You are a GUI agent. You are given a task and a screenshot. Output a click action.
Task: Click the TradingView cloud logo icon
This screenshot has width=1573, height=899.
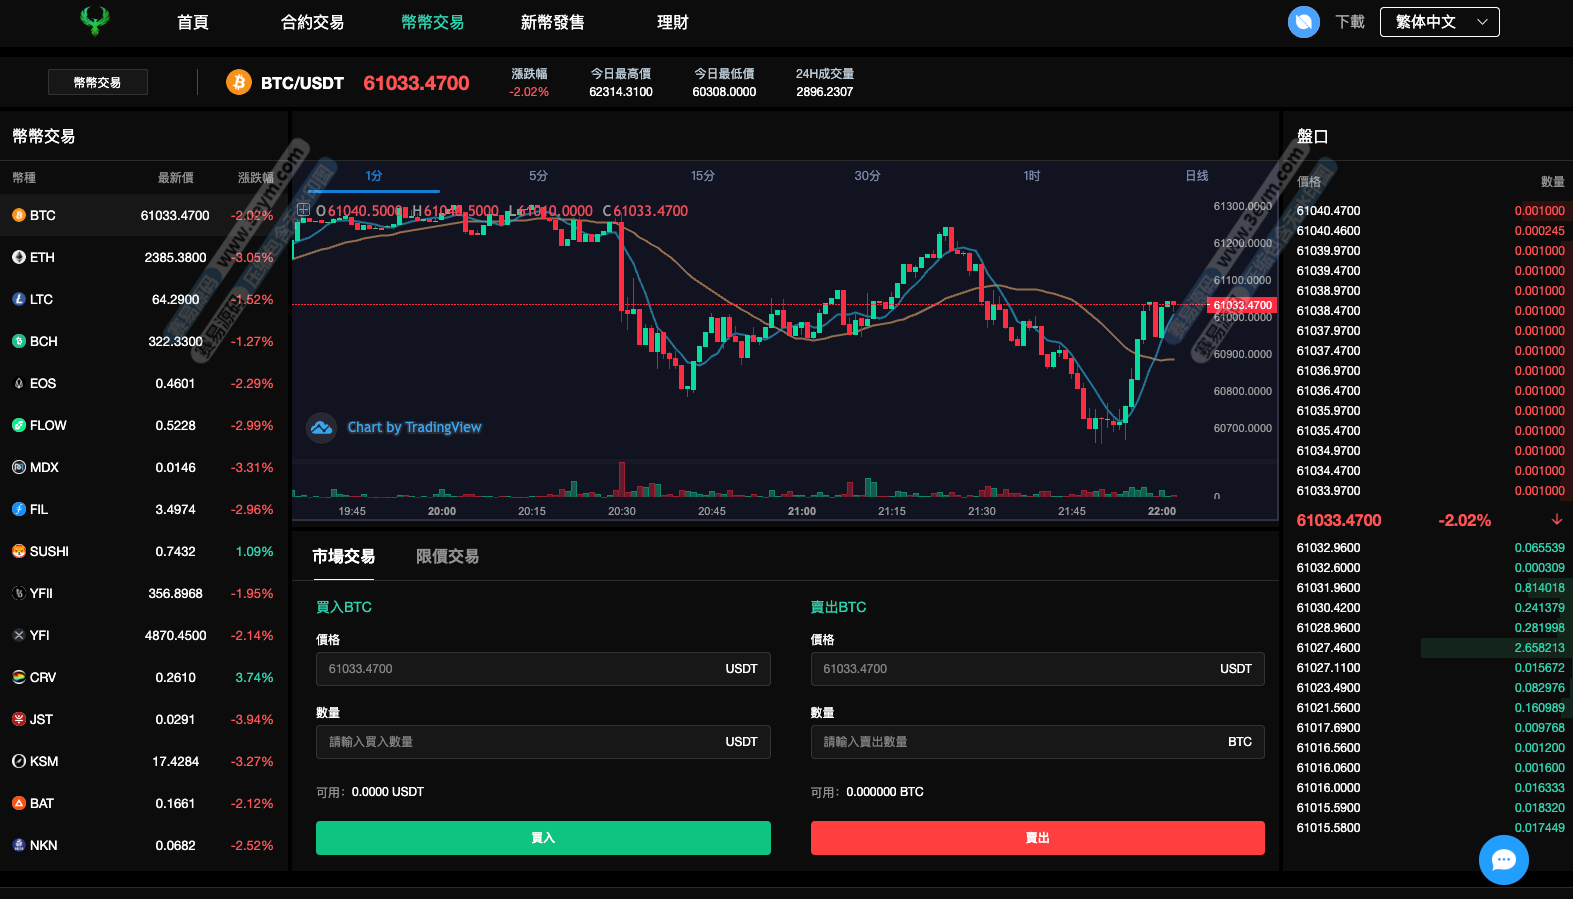(x=321, y=428)
